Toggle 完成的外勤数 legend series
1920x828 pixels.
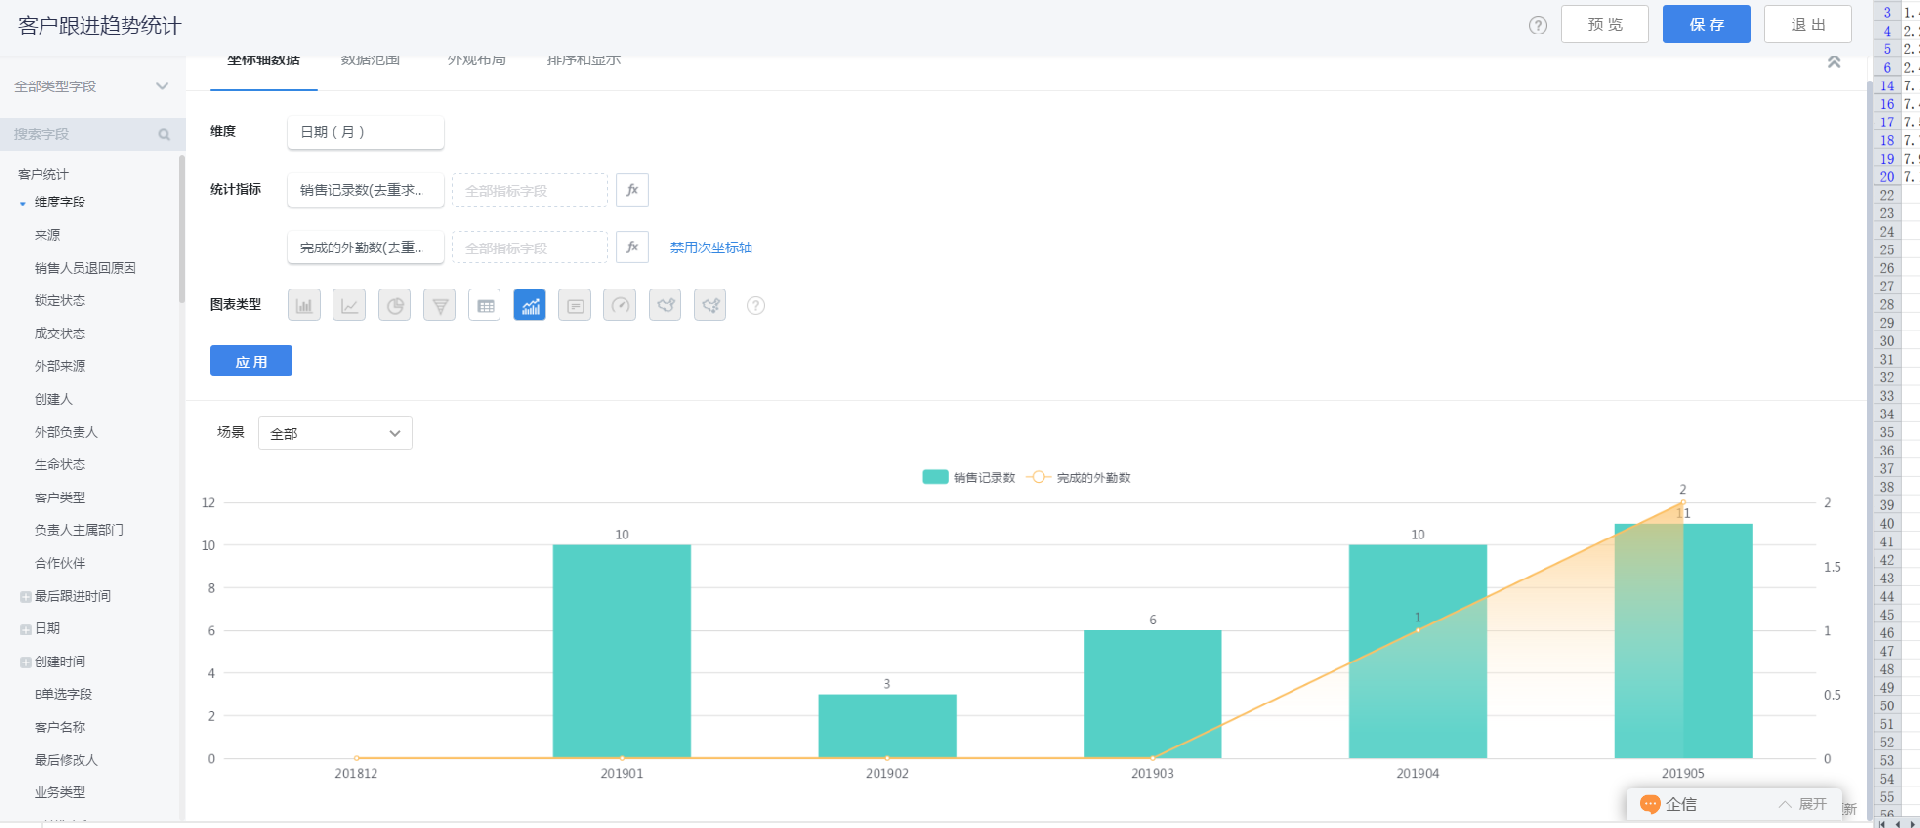click(x=1079, y=477)
